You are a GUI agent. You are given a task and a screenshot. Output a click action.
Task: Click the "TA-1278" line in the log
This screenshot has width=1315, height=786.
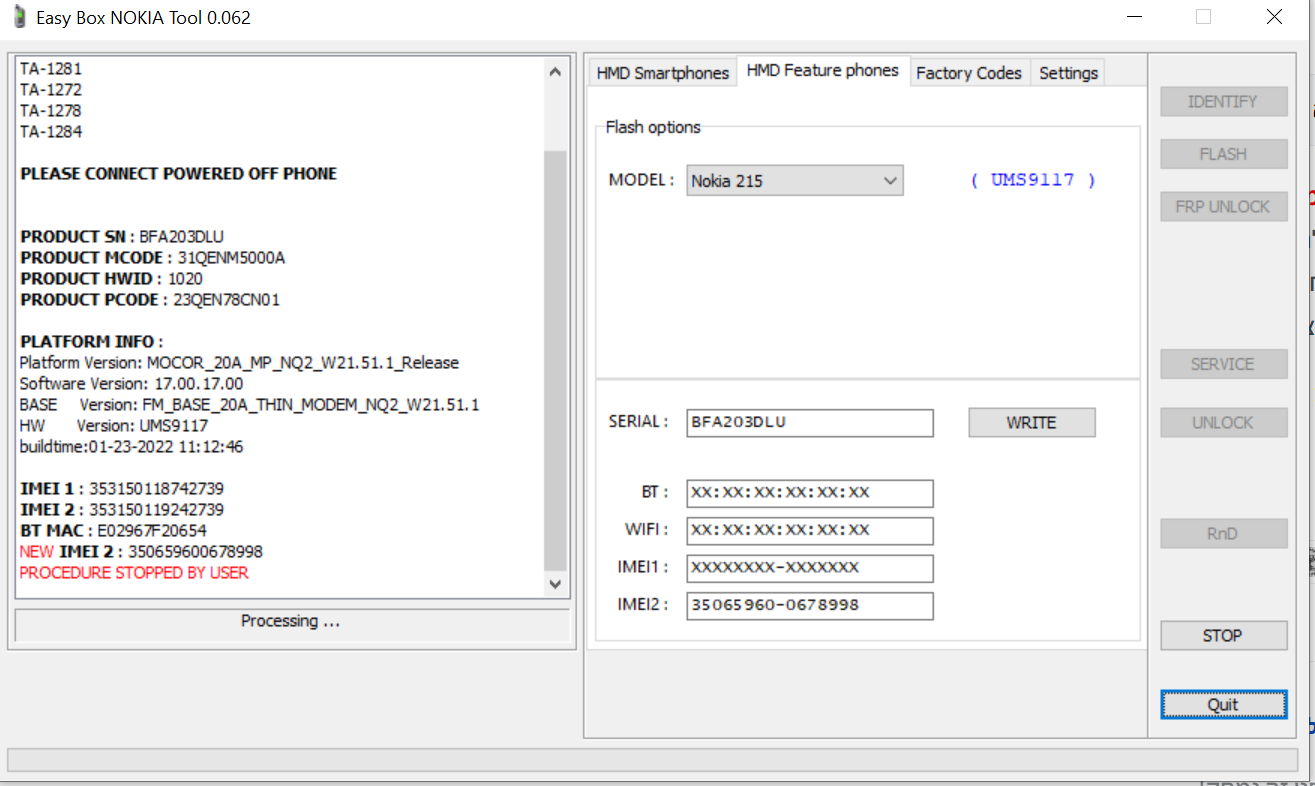click(51, 111)
